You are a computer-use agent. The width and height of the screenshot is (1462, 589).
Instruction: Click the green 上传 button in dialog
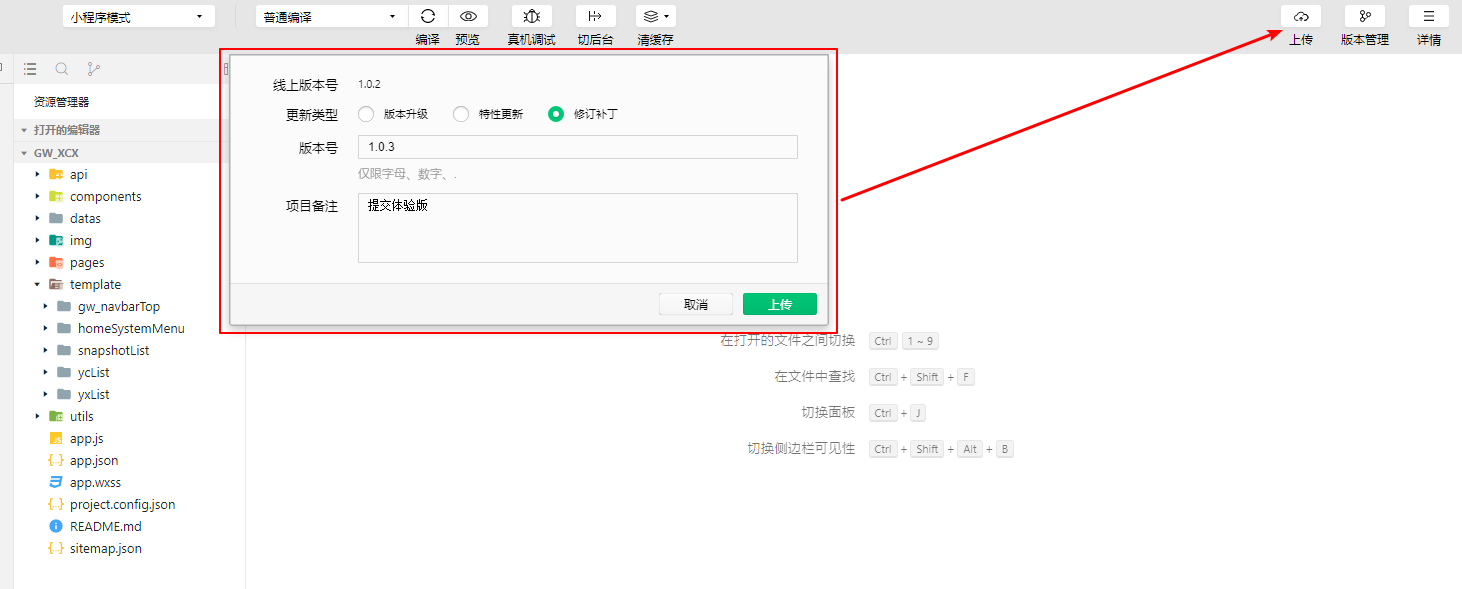coord(780,304)
